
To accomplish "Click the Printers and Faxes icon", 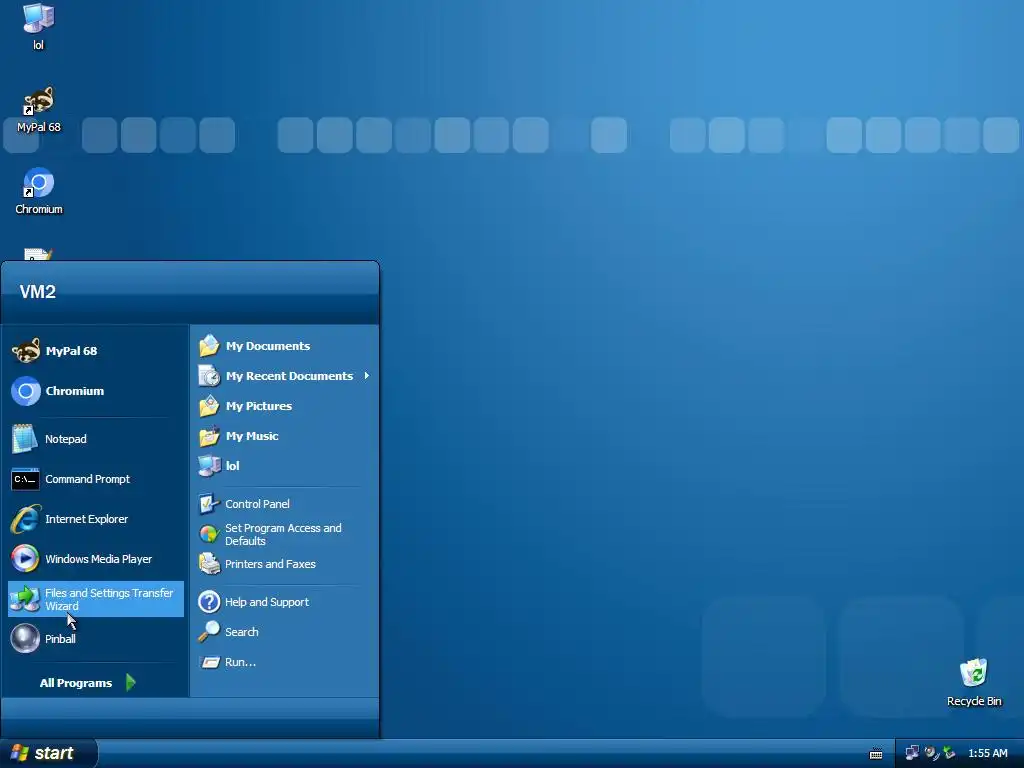I will [x=209, y=564].
